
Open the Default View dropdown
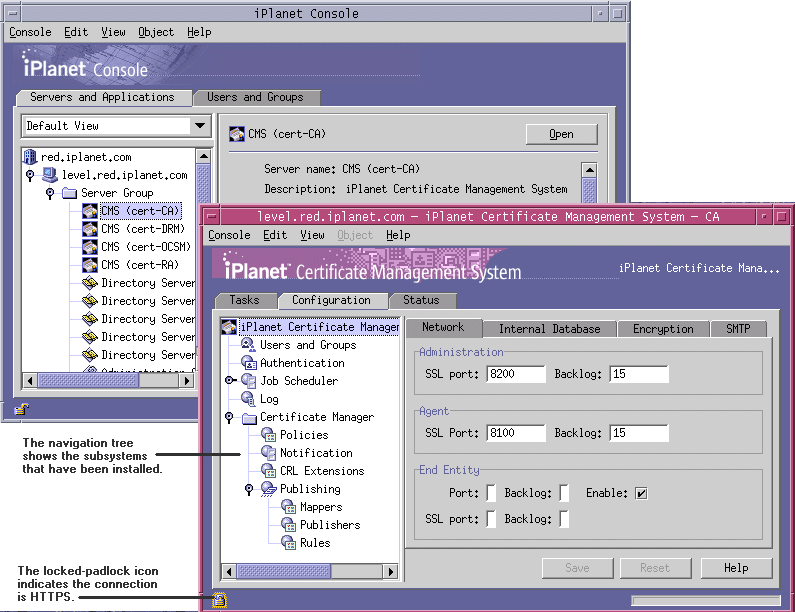tap(200, 125)
